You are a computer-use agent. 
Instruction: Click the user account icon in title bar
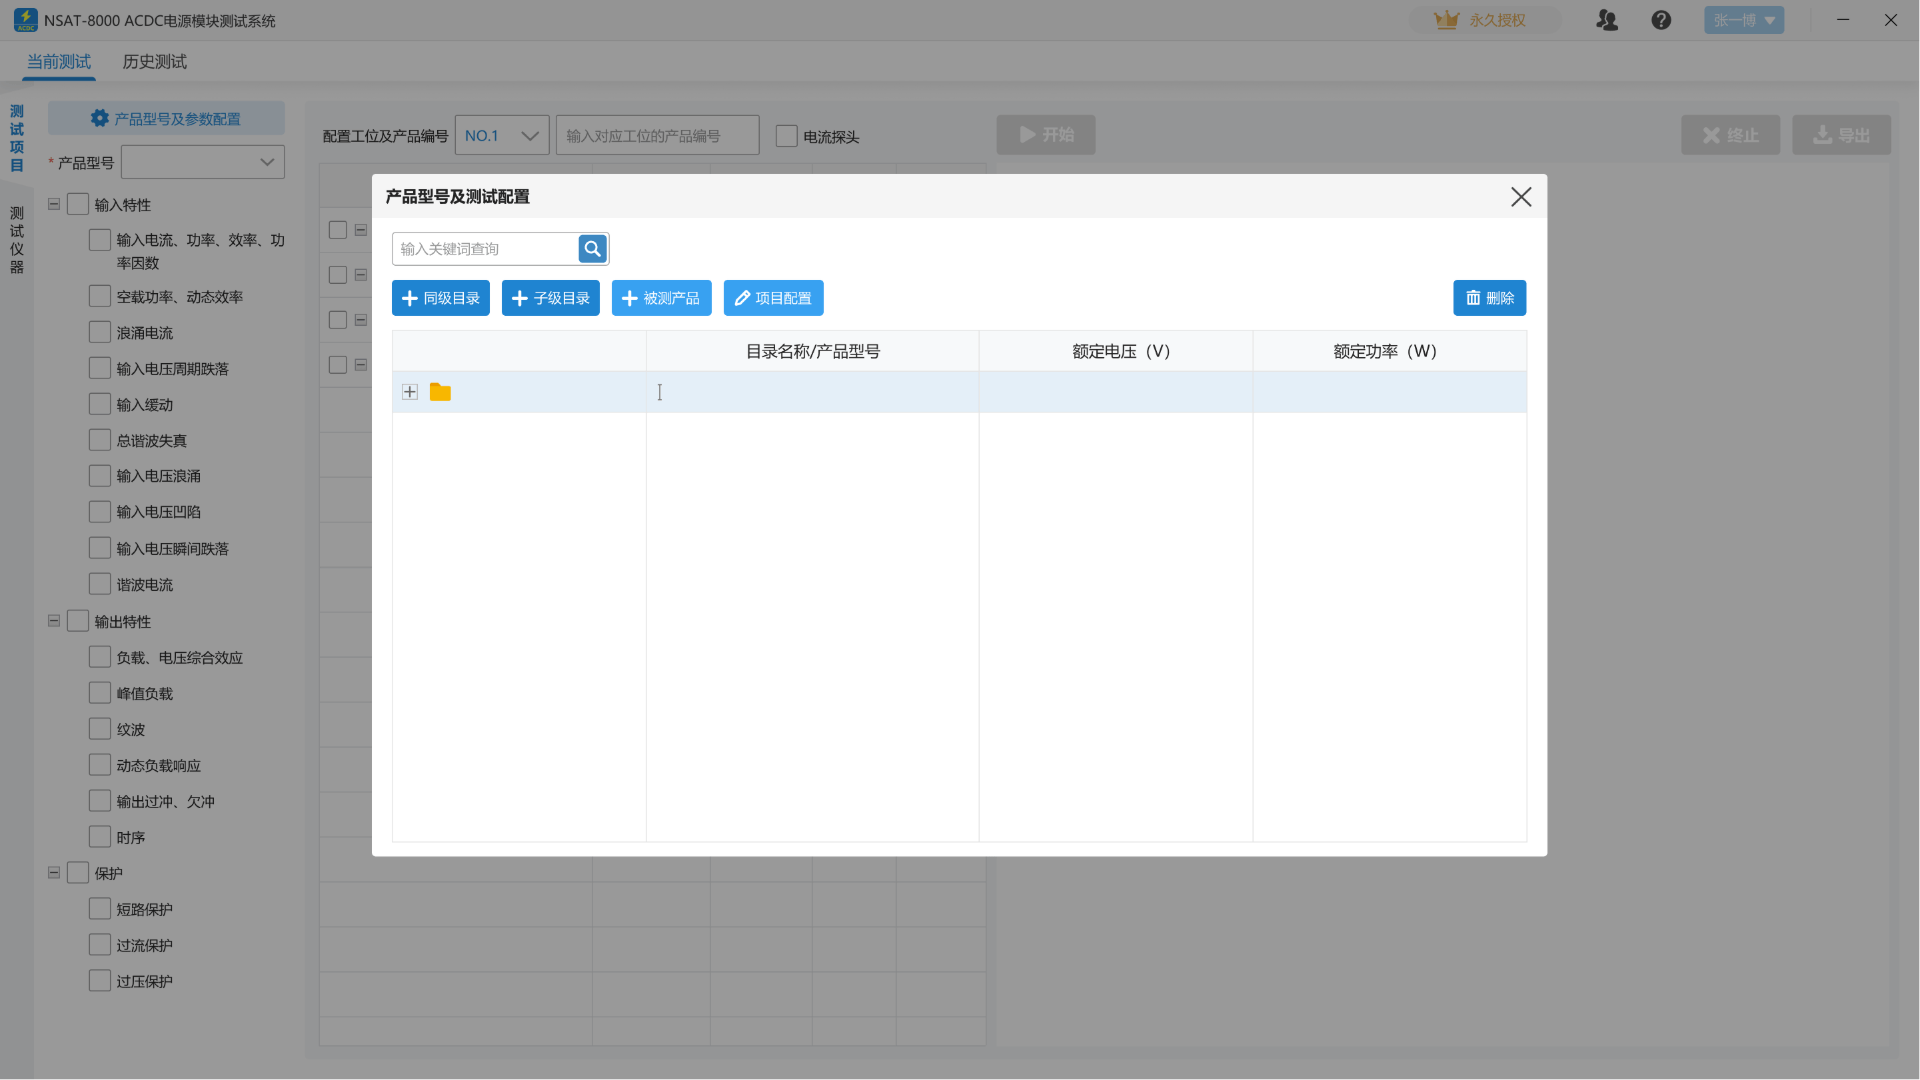[1607, 20]
